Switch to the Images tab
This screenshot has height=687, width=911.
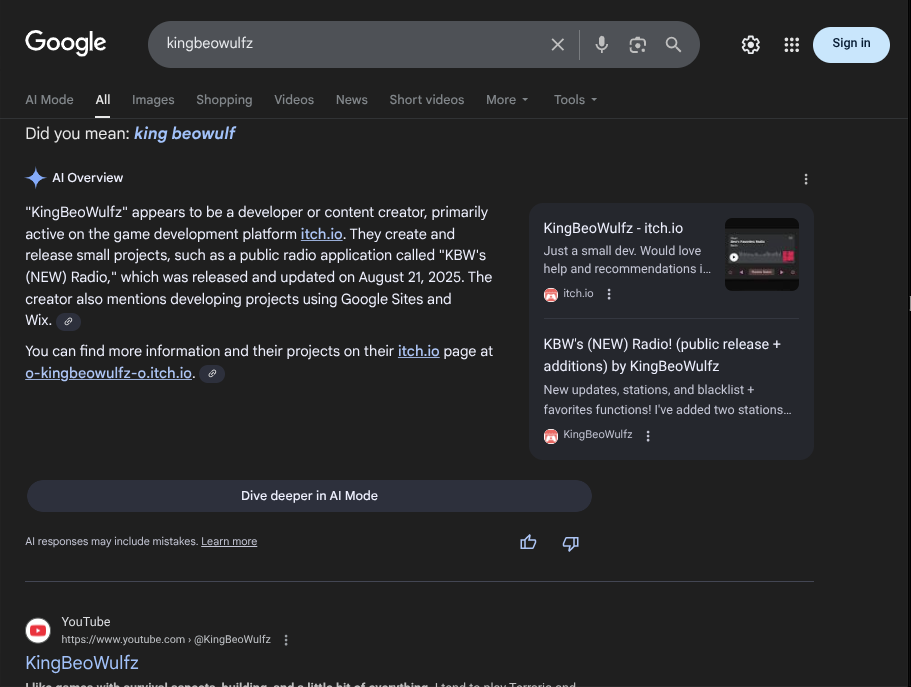[x=153, y=100]
